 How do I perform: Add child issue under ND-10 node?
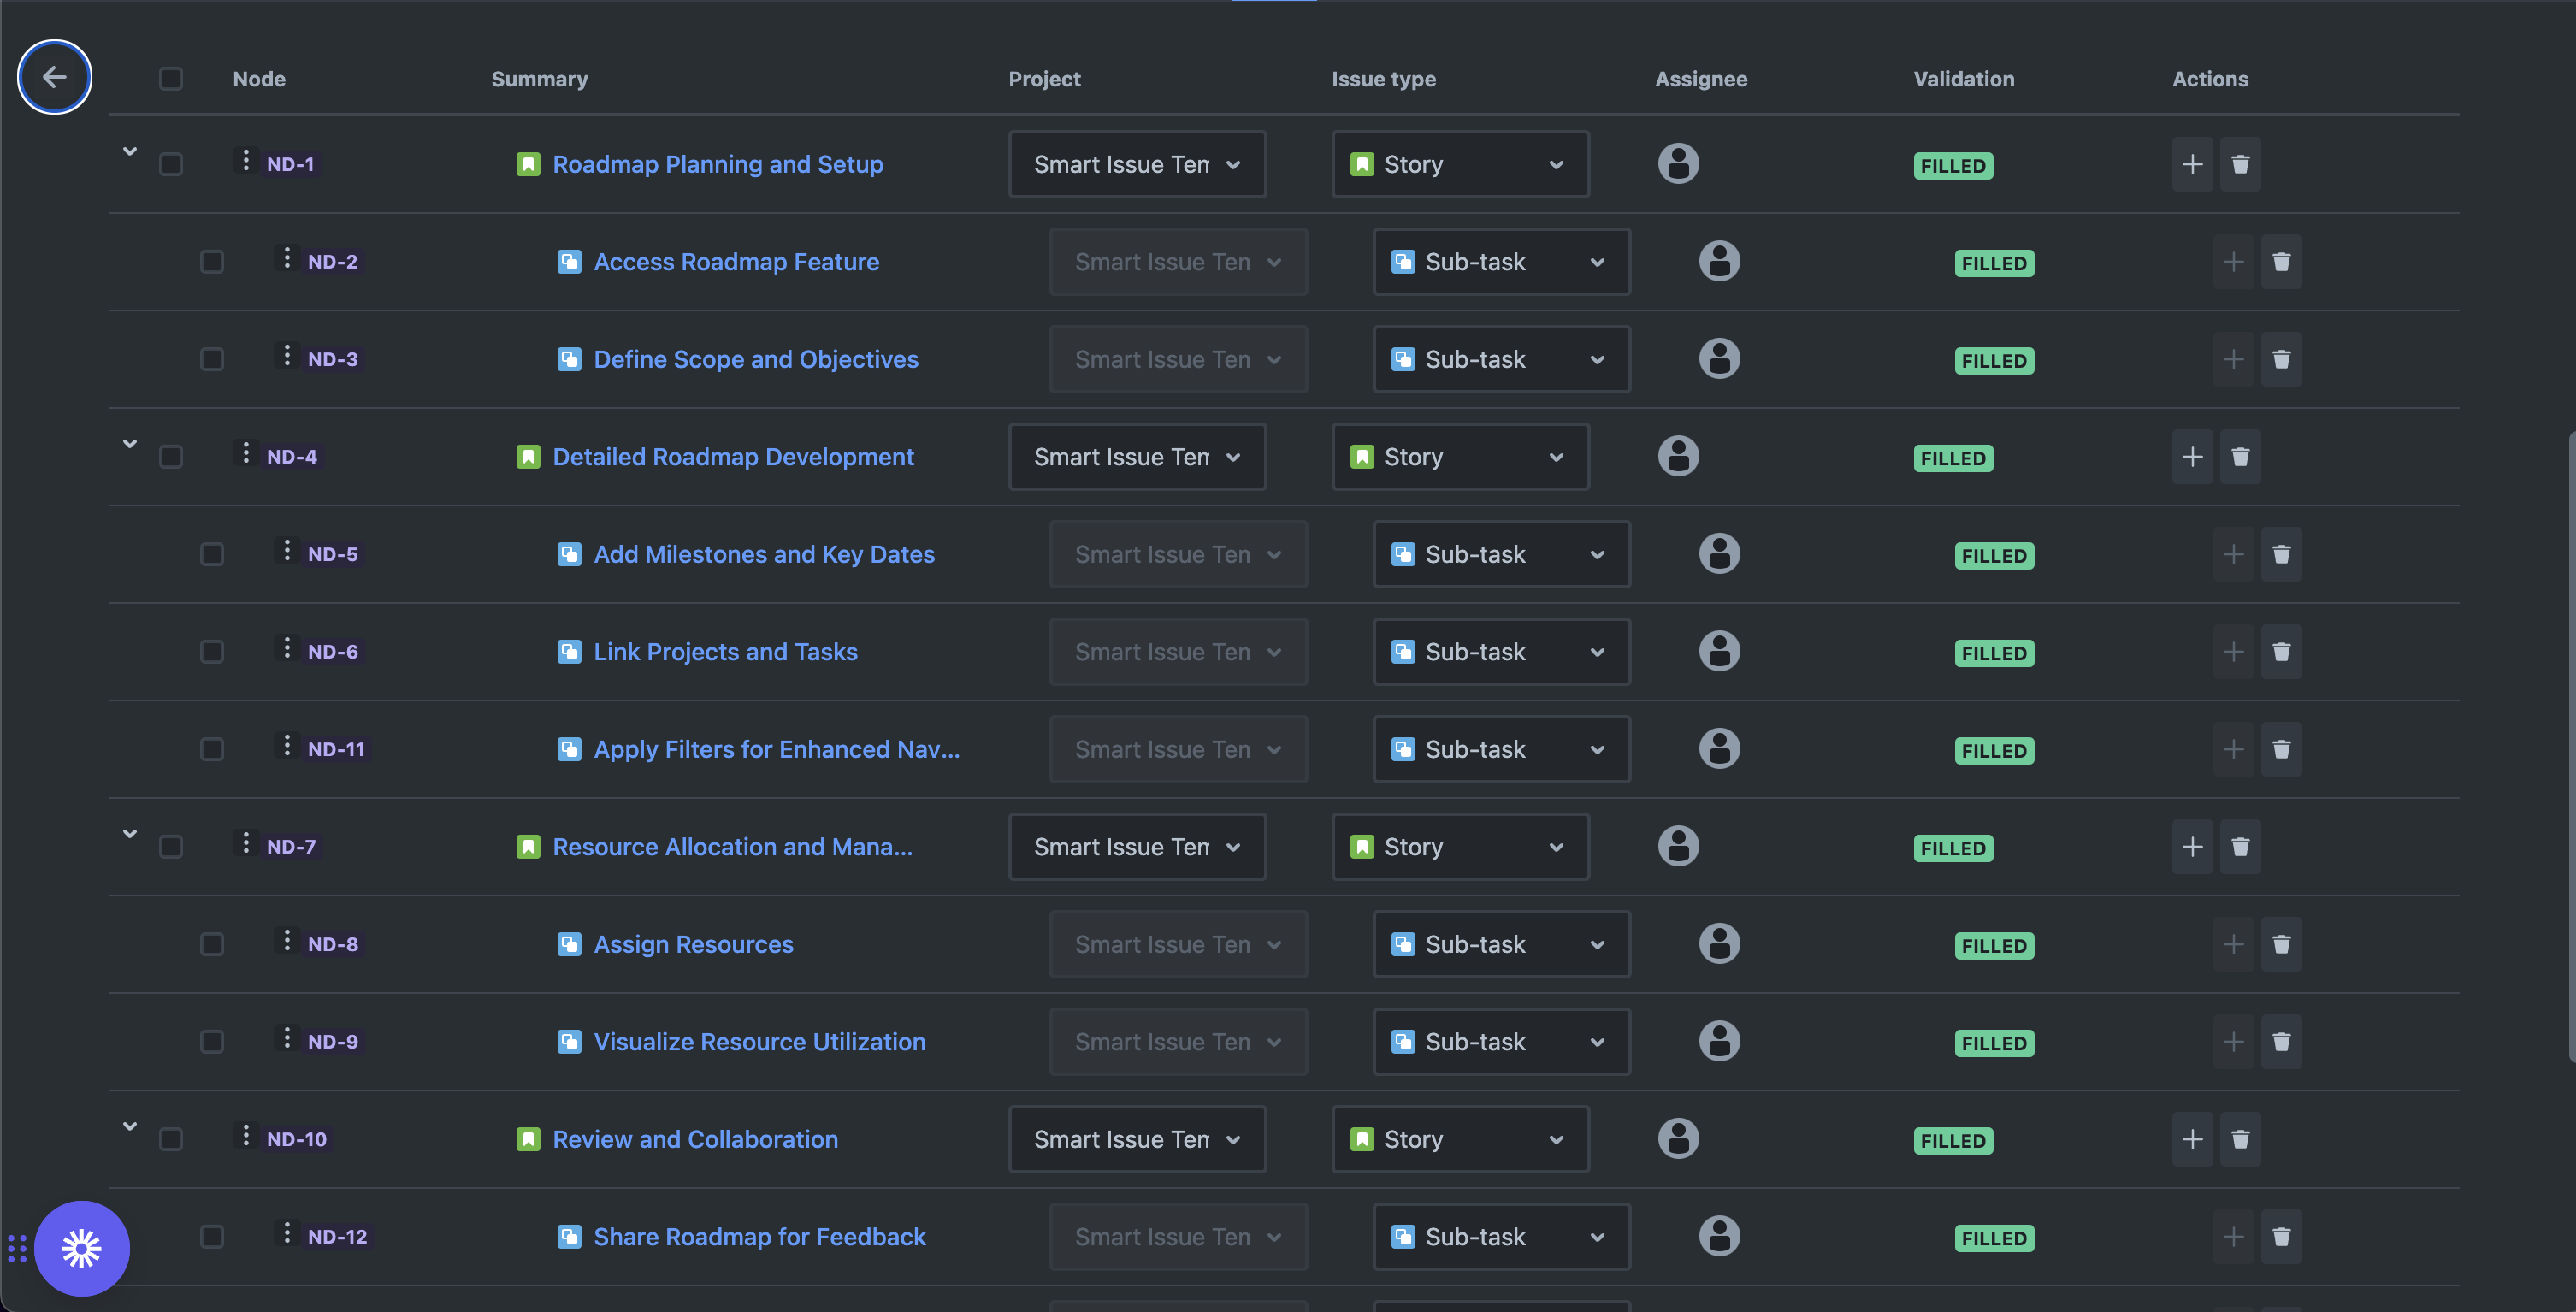click(2192, 1139)
